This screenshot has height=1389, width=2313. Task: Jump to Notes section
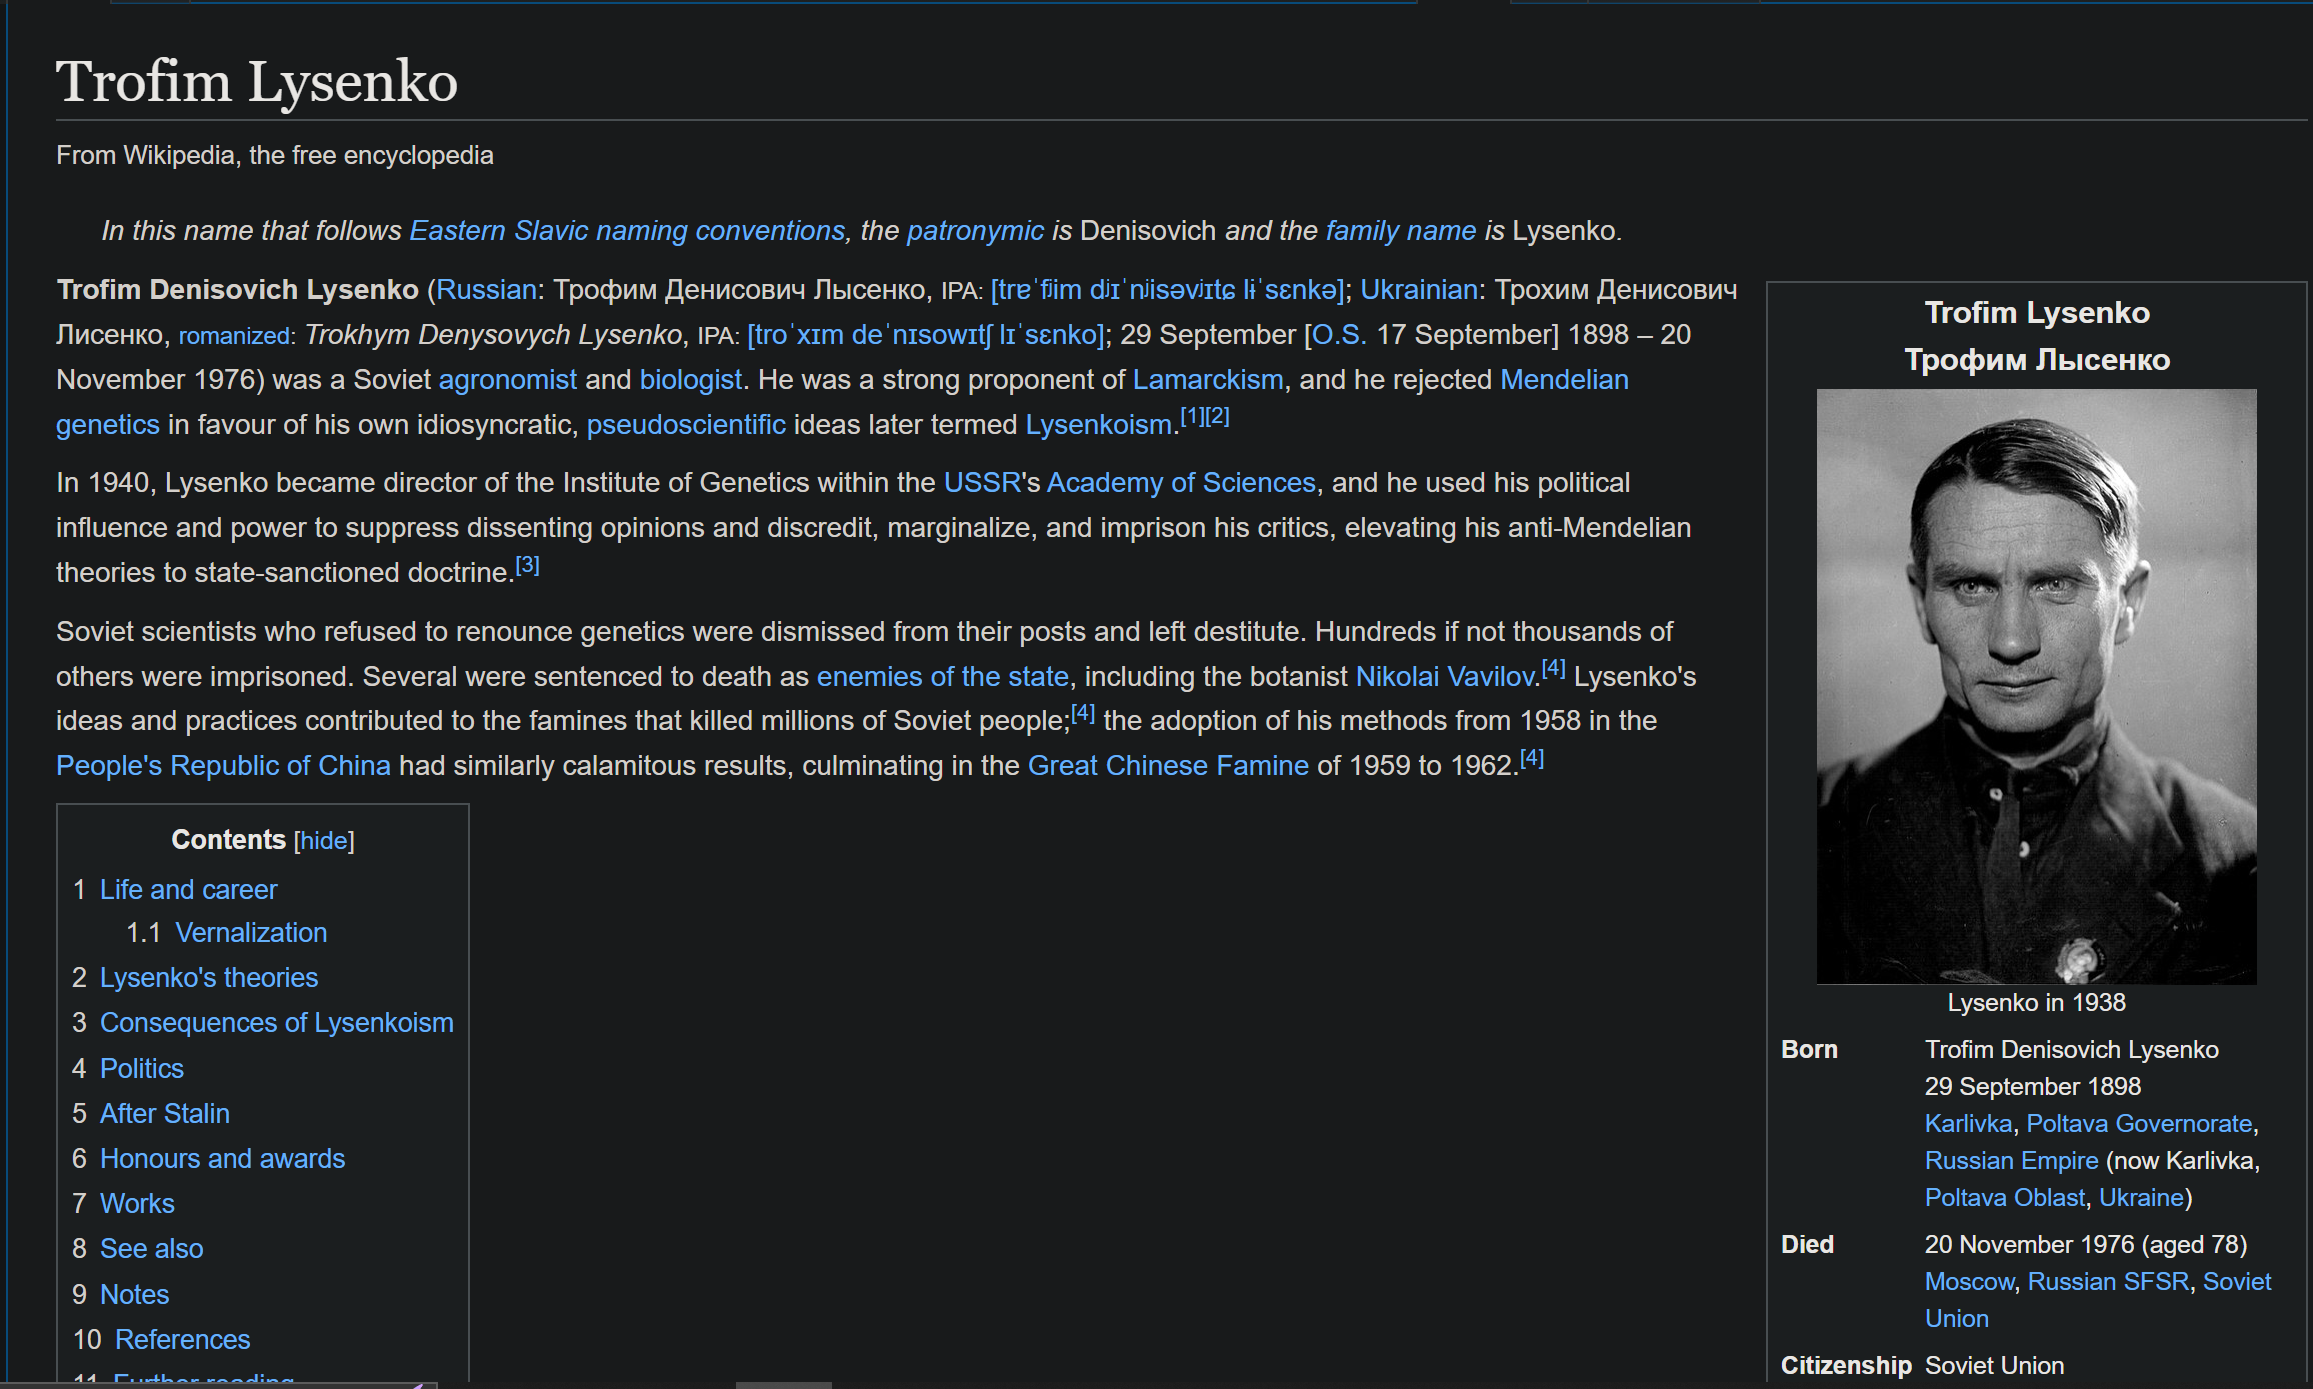pos(135,1295)
